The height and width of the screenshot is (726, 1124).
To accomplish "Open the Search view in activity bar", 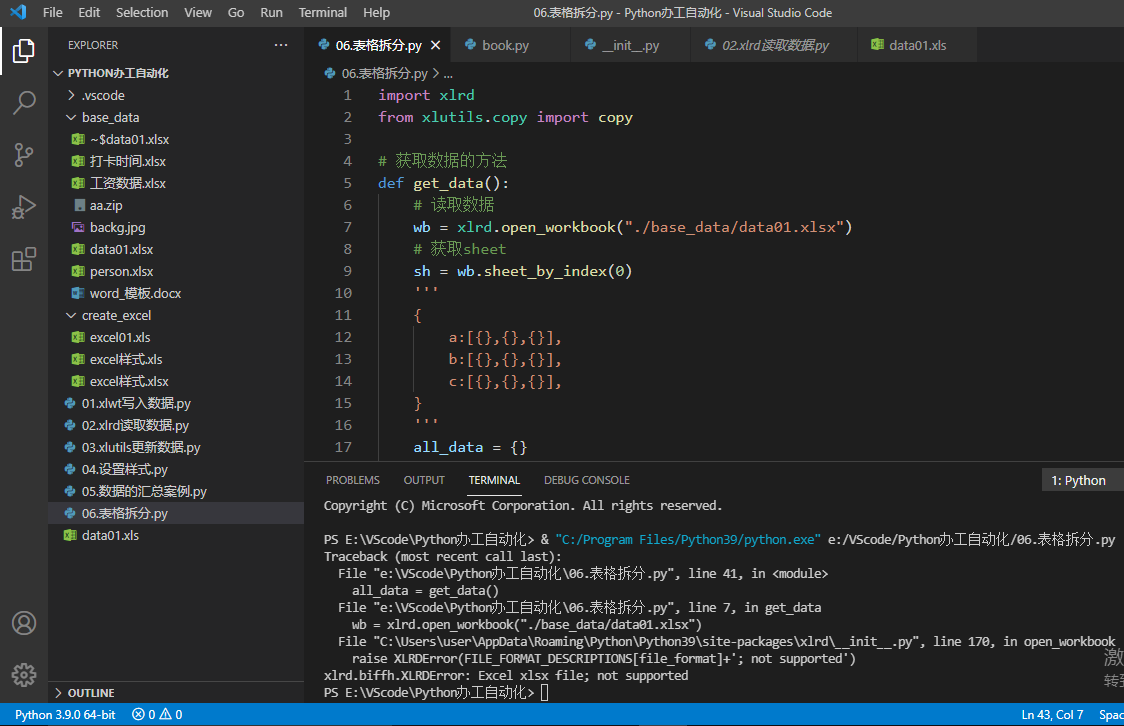I will coord(24,102).
